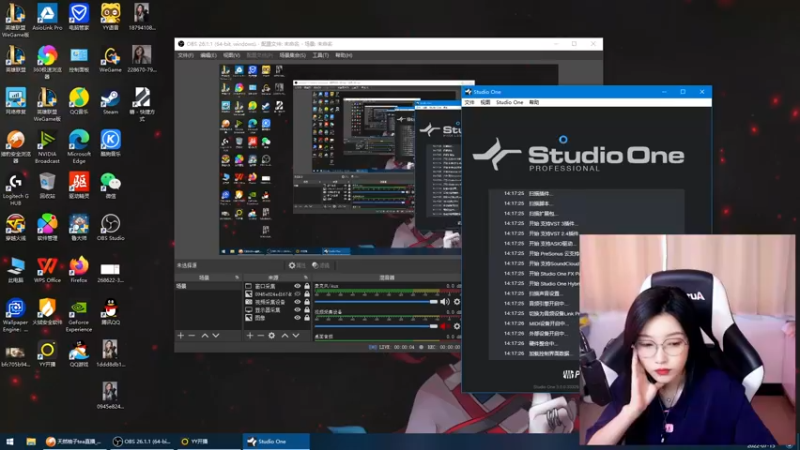Adjust the microphone volume slider in OBS mixer
Screen dimensions: 800x450
pos(377,302)
